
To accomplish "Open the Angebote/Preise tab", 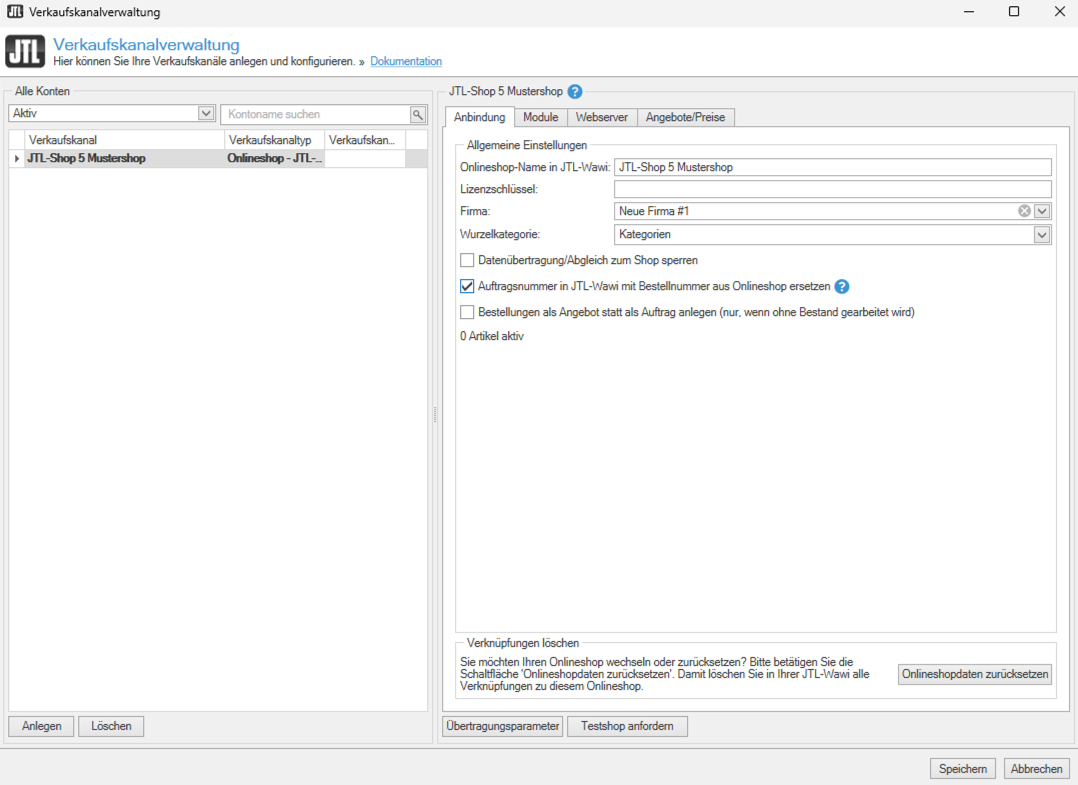I will click(685, 117).
